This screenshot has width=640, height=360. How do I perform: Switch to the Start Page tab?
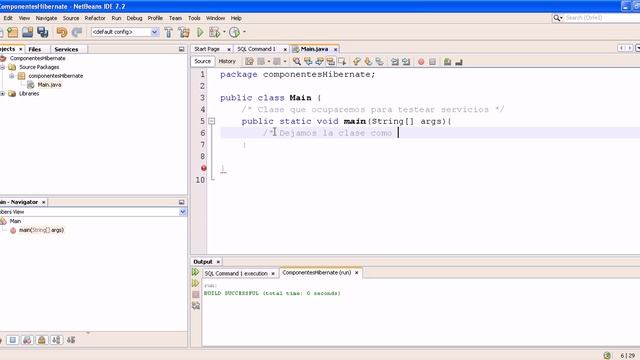207,49
